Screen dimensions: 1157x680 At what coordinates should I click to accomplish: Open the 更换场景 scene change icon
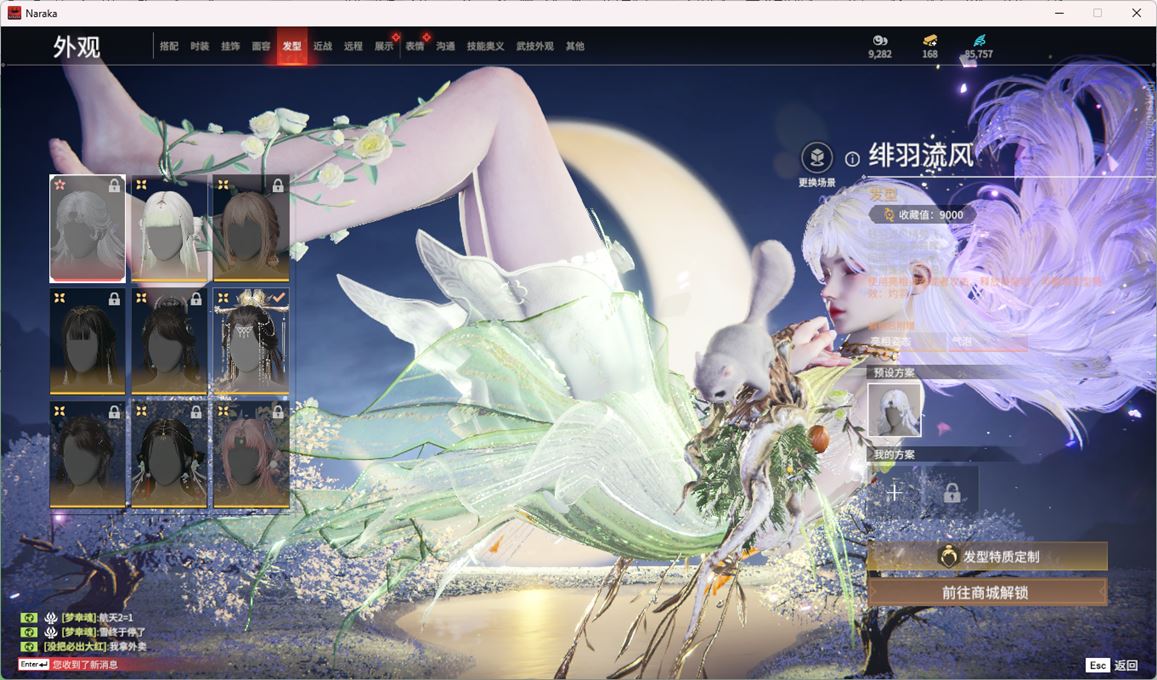pos(817,157)
